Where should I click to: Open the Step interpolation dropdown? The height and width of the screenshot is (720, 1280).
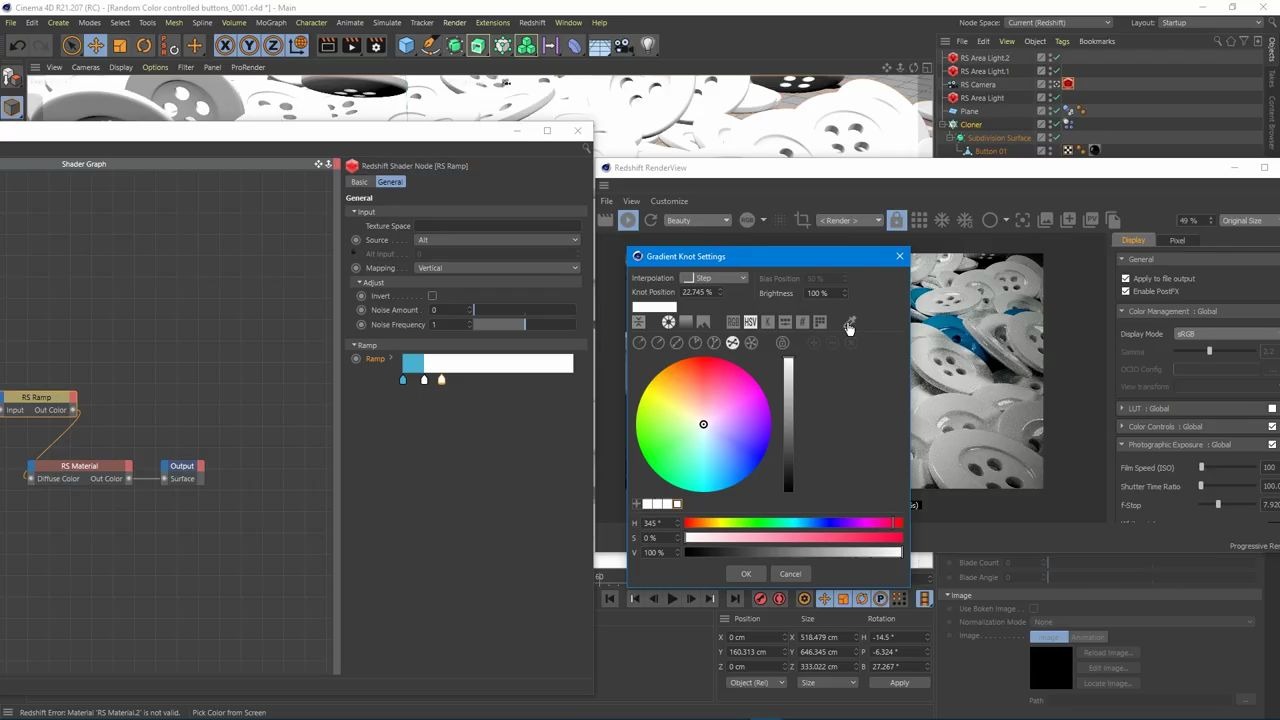click(x=713, y=278)
